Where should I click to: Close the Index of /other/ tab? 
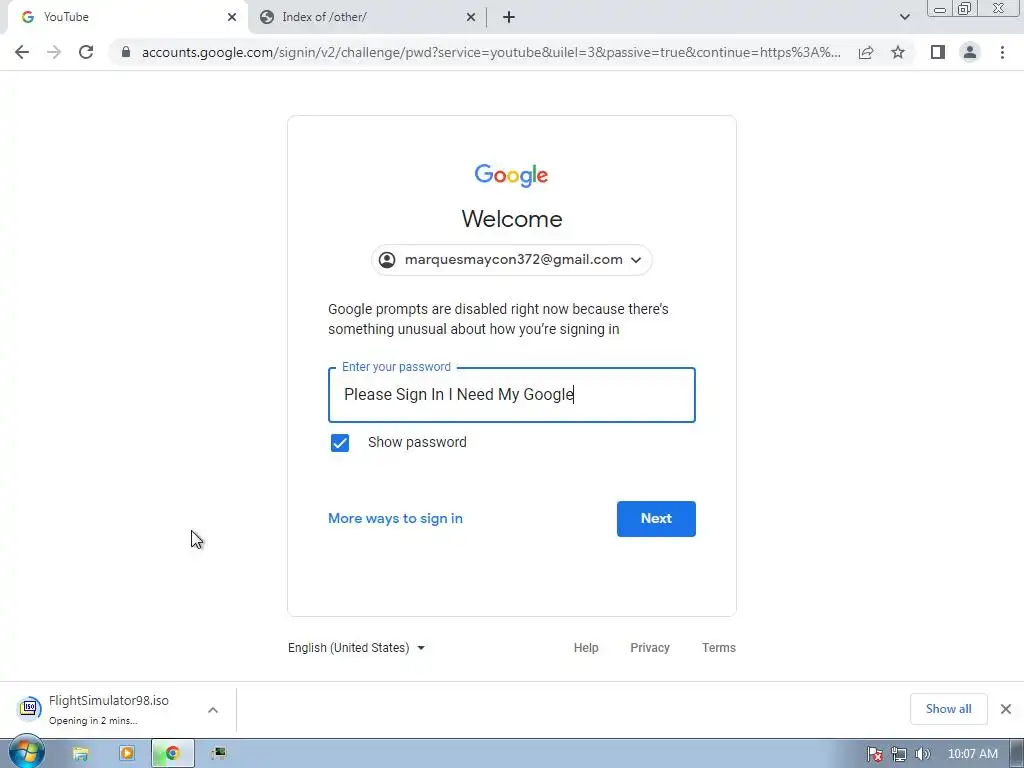(471, 17)
